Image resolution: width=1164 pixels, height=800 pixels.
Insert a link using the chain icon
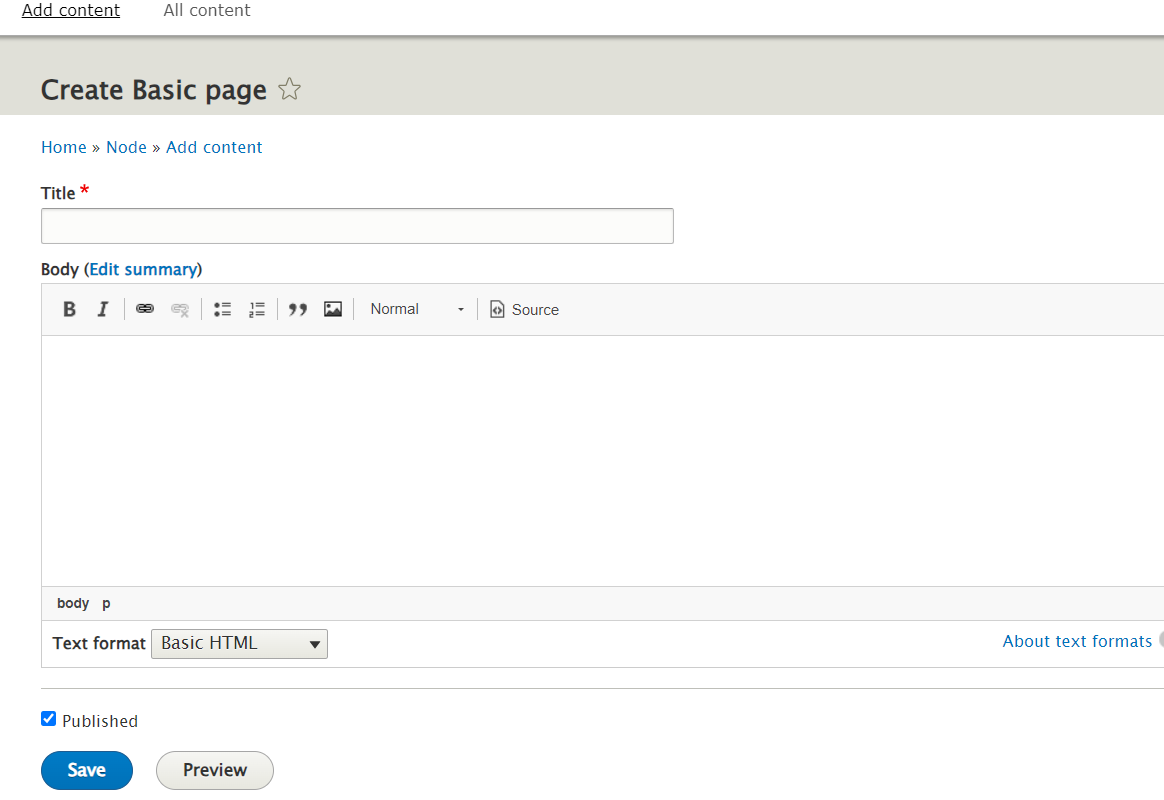coord(145,309)
